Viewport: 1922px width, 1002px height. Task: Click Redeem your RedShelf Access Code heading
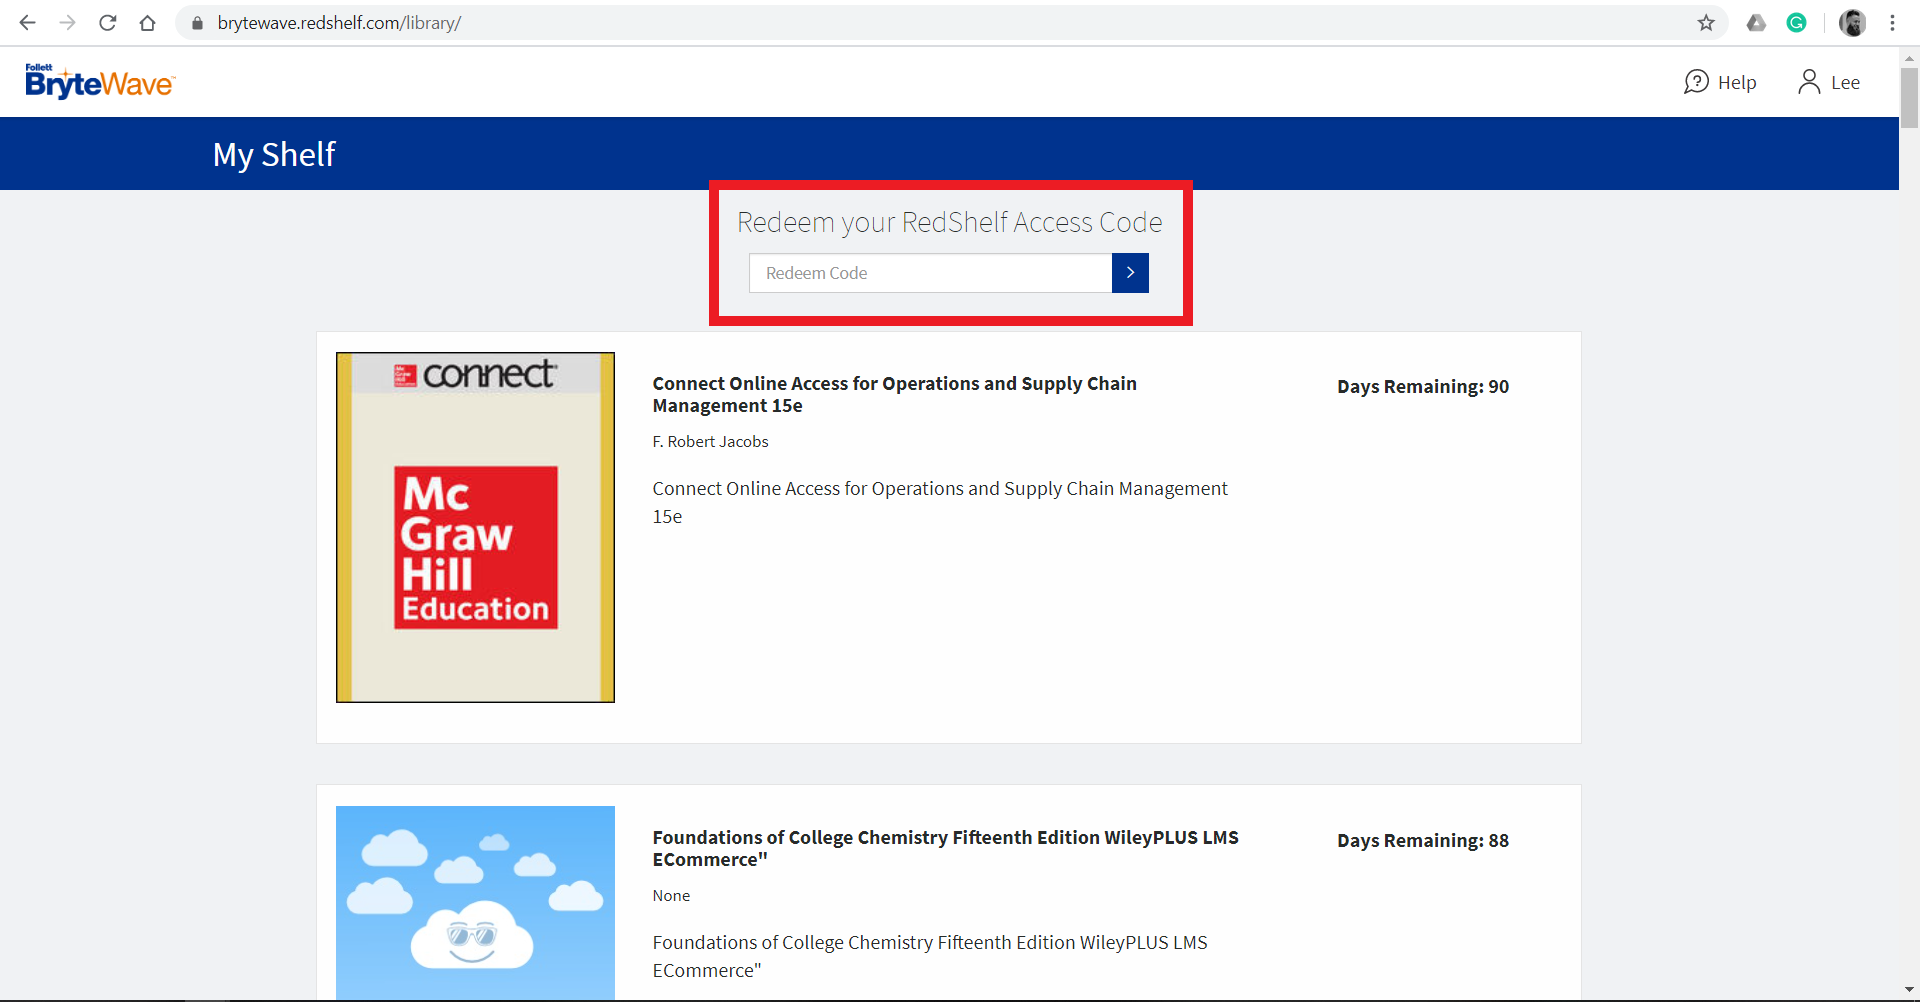(949, 222)
